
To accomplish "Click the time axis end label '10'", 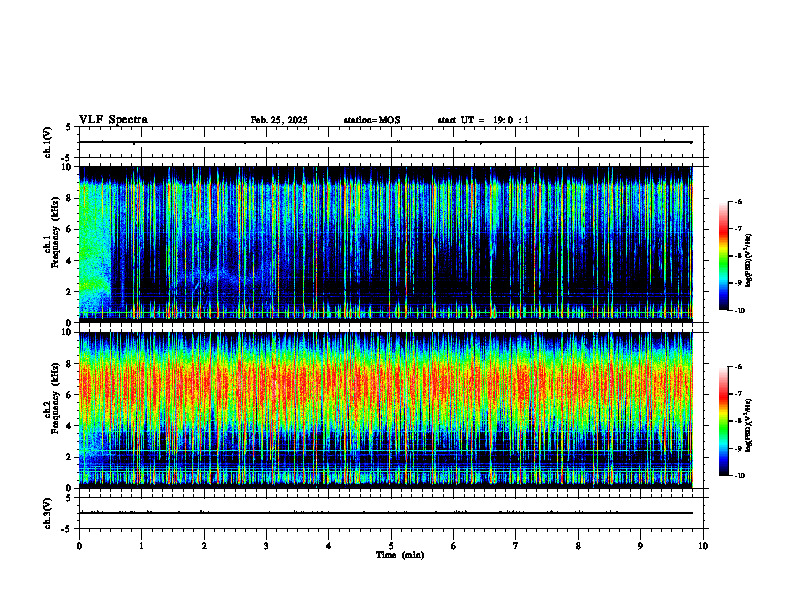I will point(703,546).
